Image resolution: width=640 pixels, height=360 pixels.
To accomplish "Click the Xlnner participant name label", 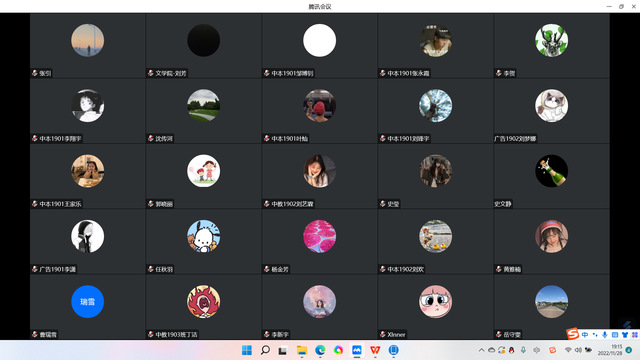I will pos(396,334).
